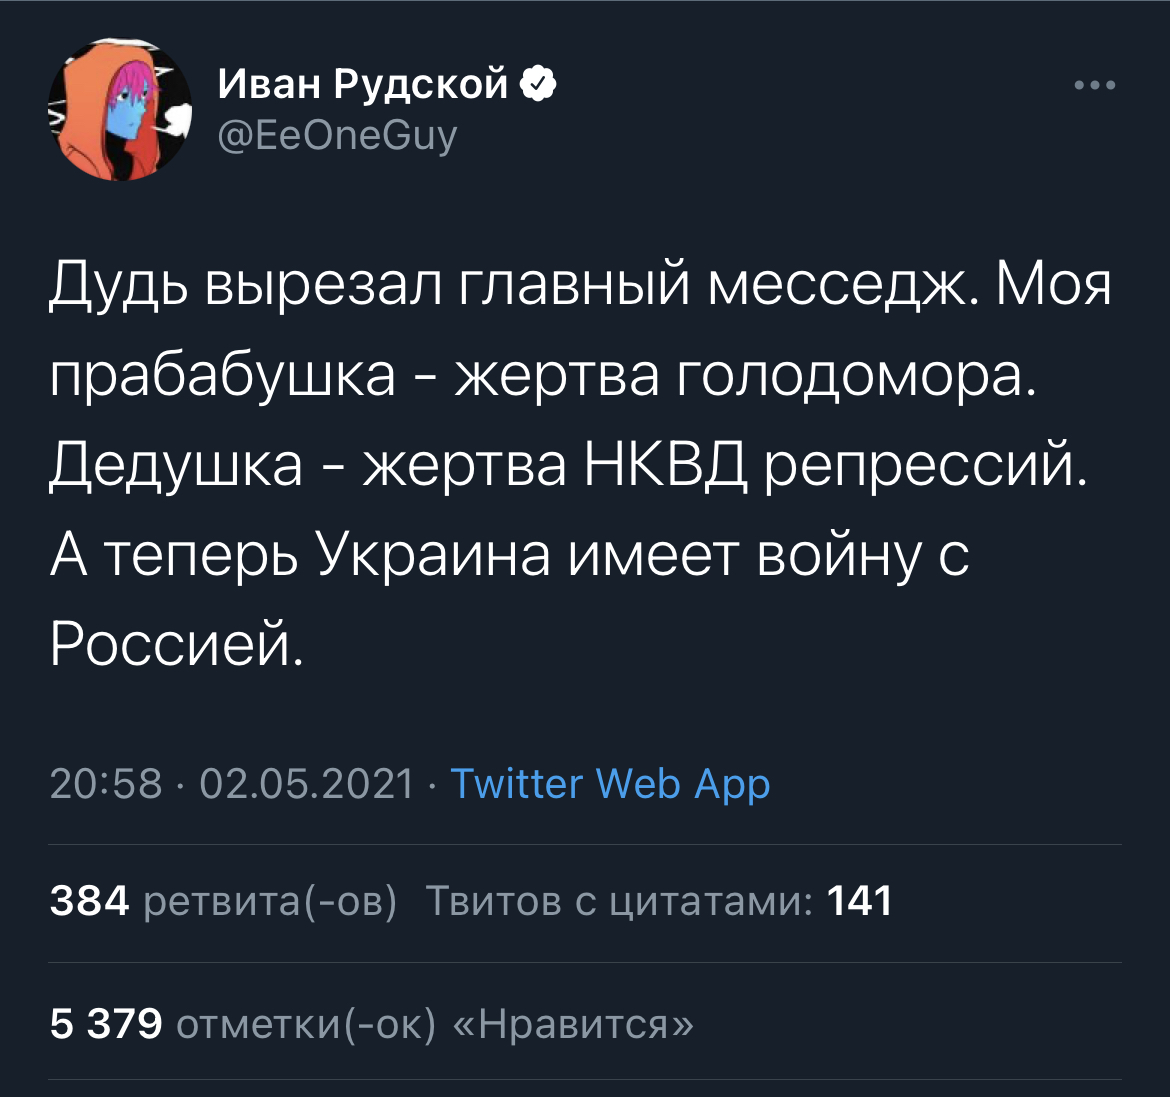Click the 02.05.2021 date
Viewport: 1170px width, 1097px height.
coord(306,784)
